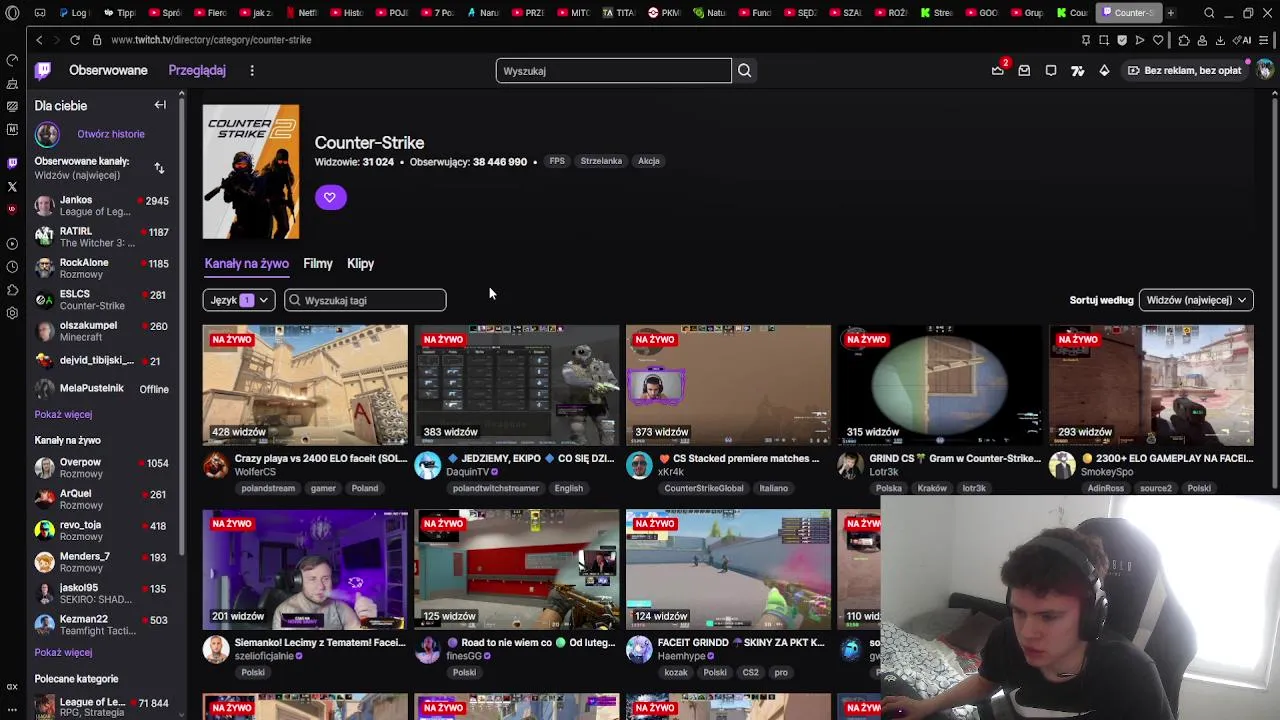Collapse the Dla ciebie sidebar
This screenshot has height=720, width=1280.
click(160, 105)
